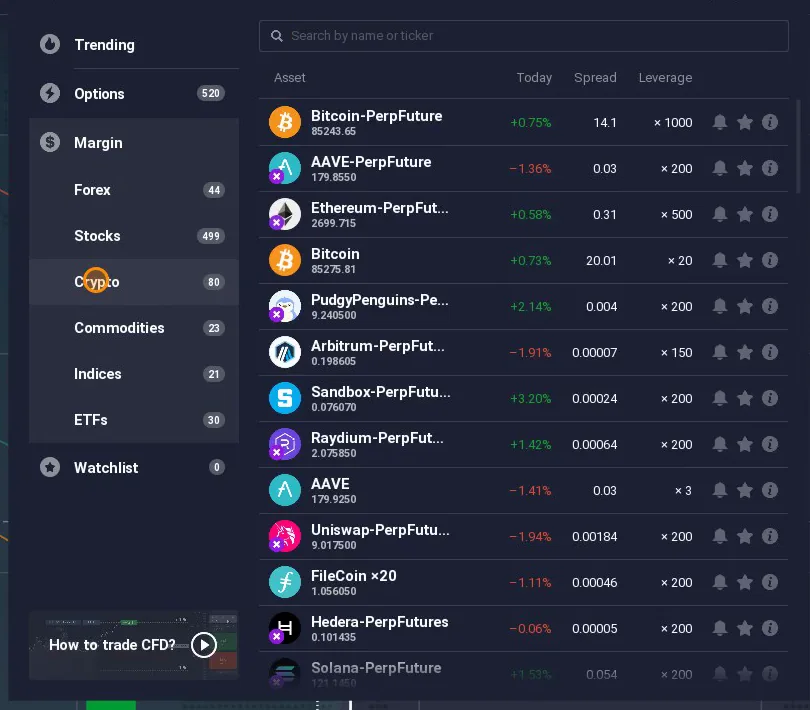Sort by Today column header
The image size is (810, 710).
(x=534, y=78)
